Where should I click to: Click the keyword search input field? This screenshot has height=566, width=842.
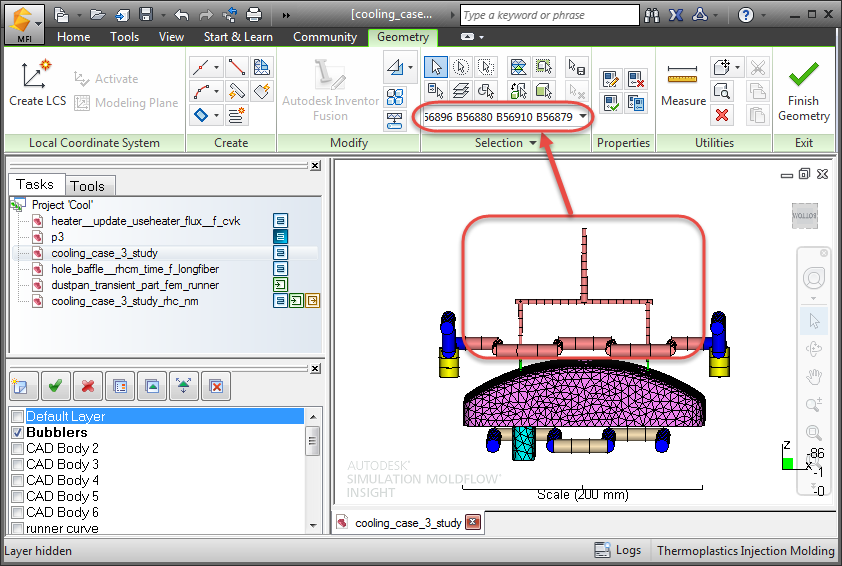tap(550, 15)
